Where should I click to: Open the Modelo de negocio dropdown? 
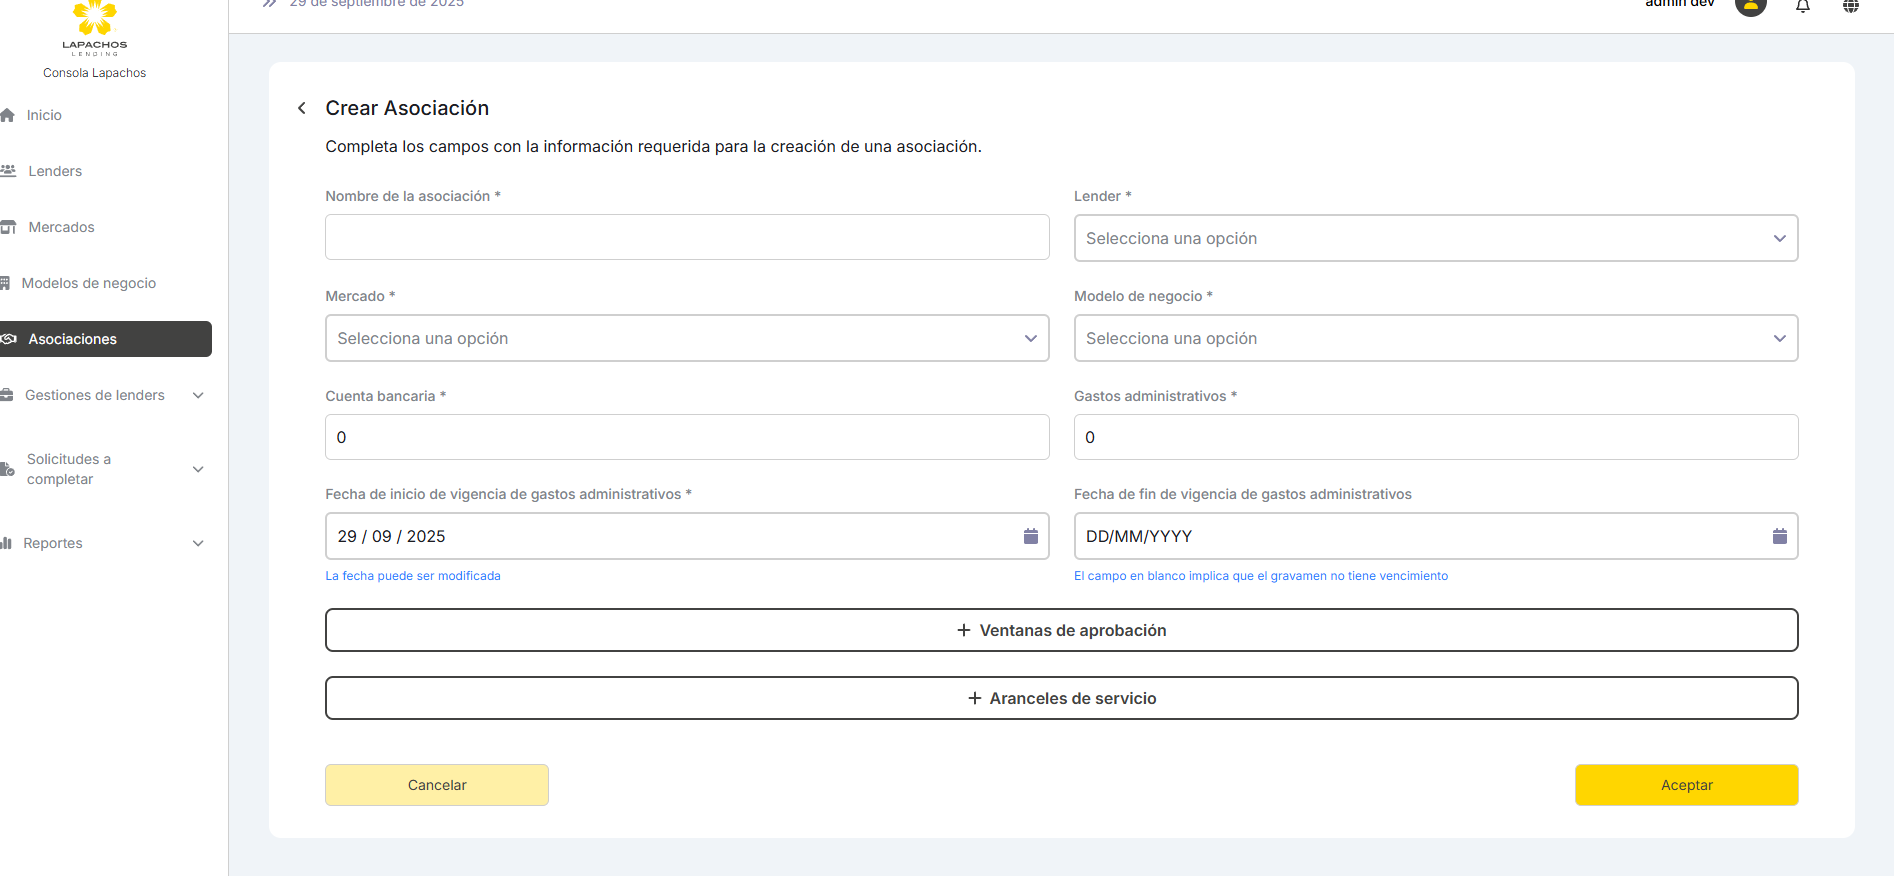[x=1435, y=338]
